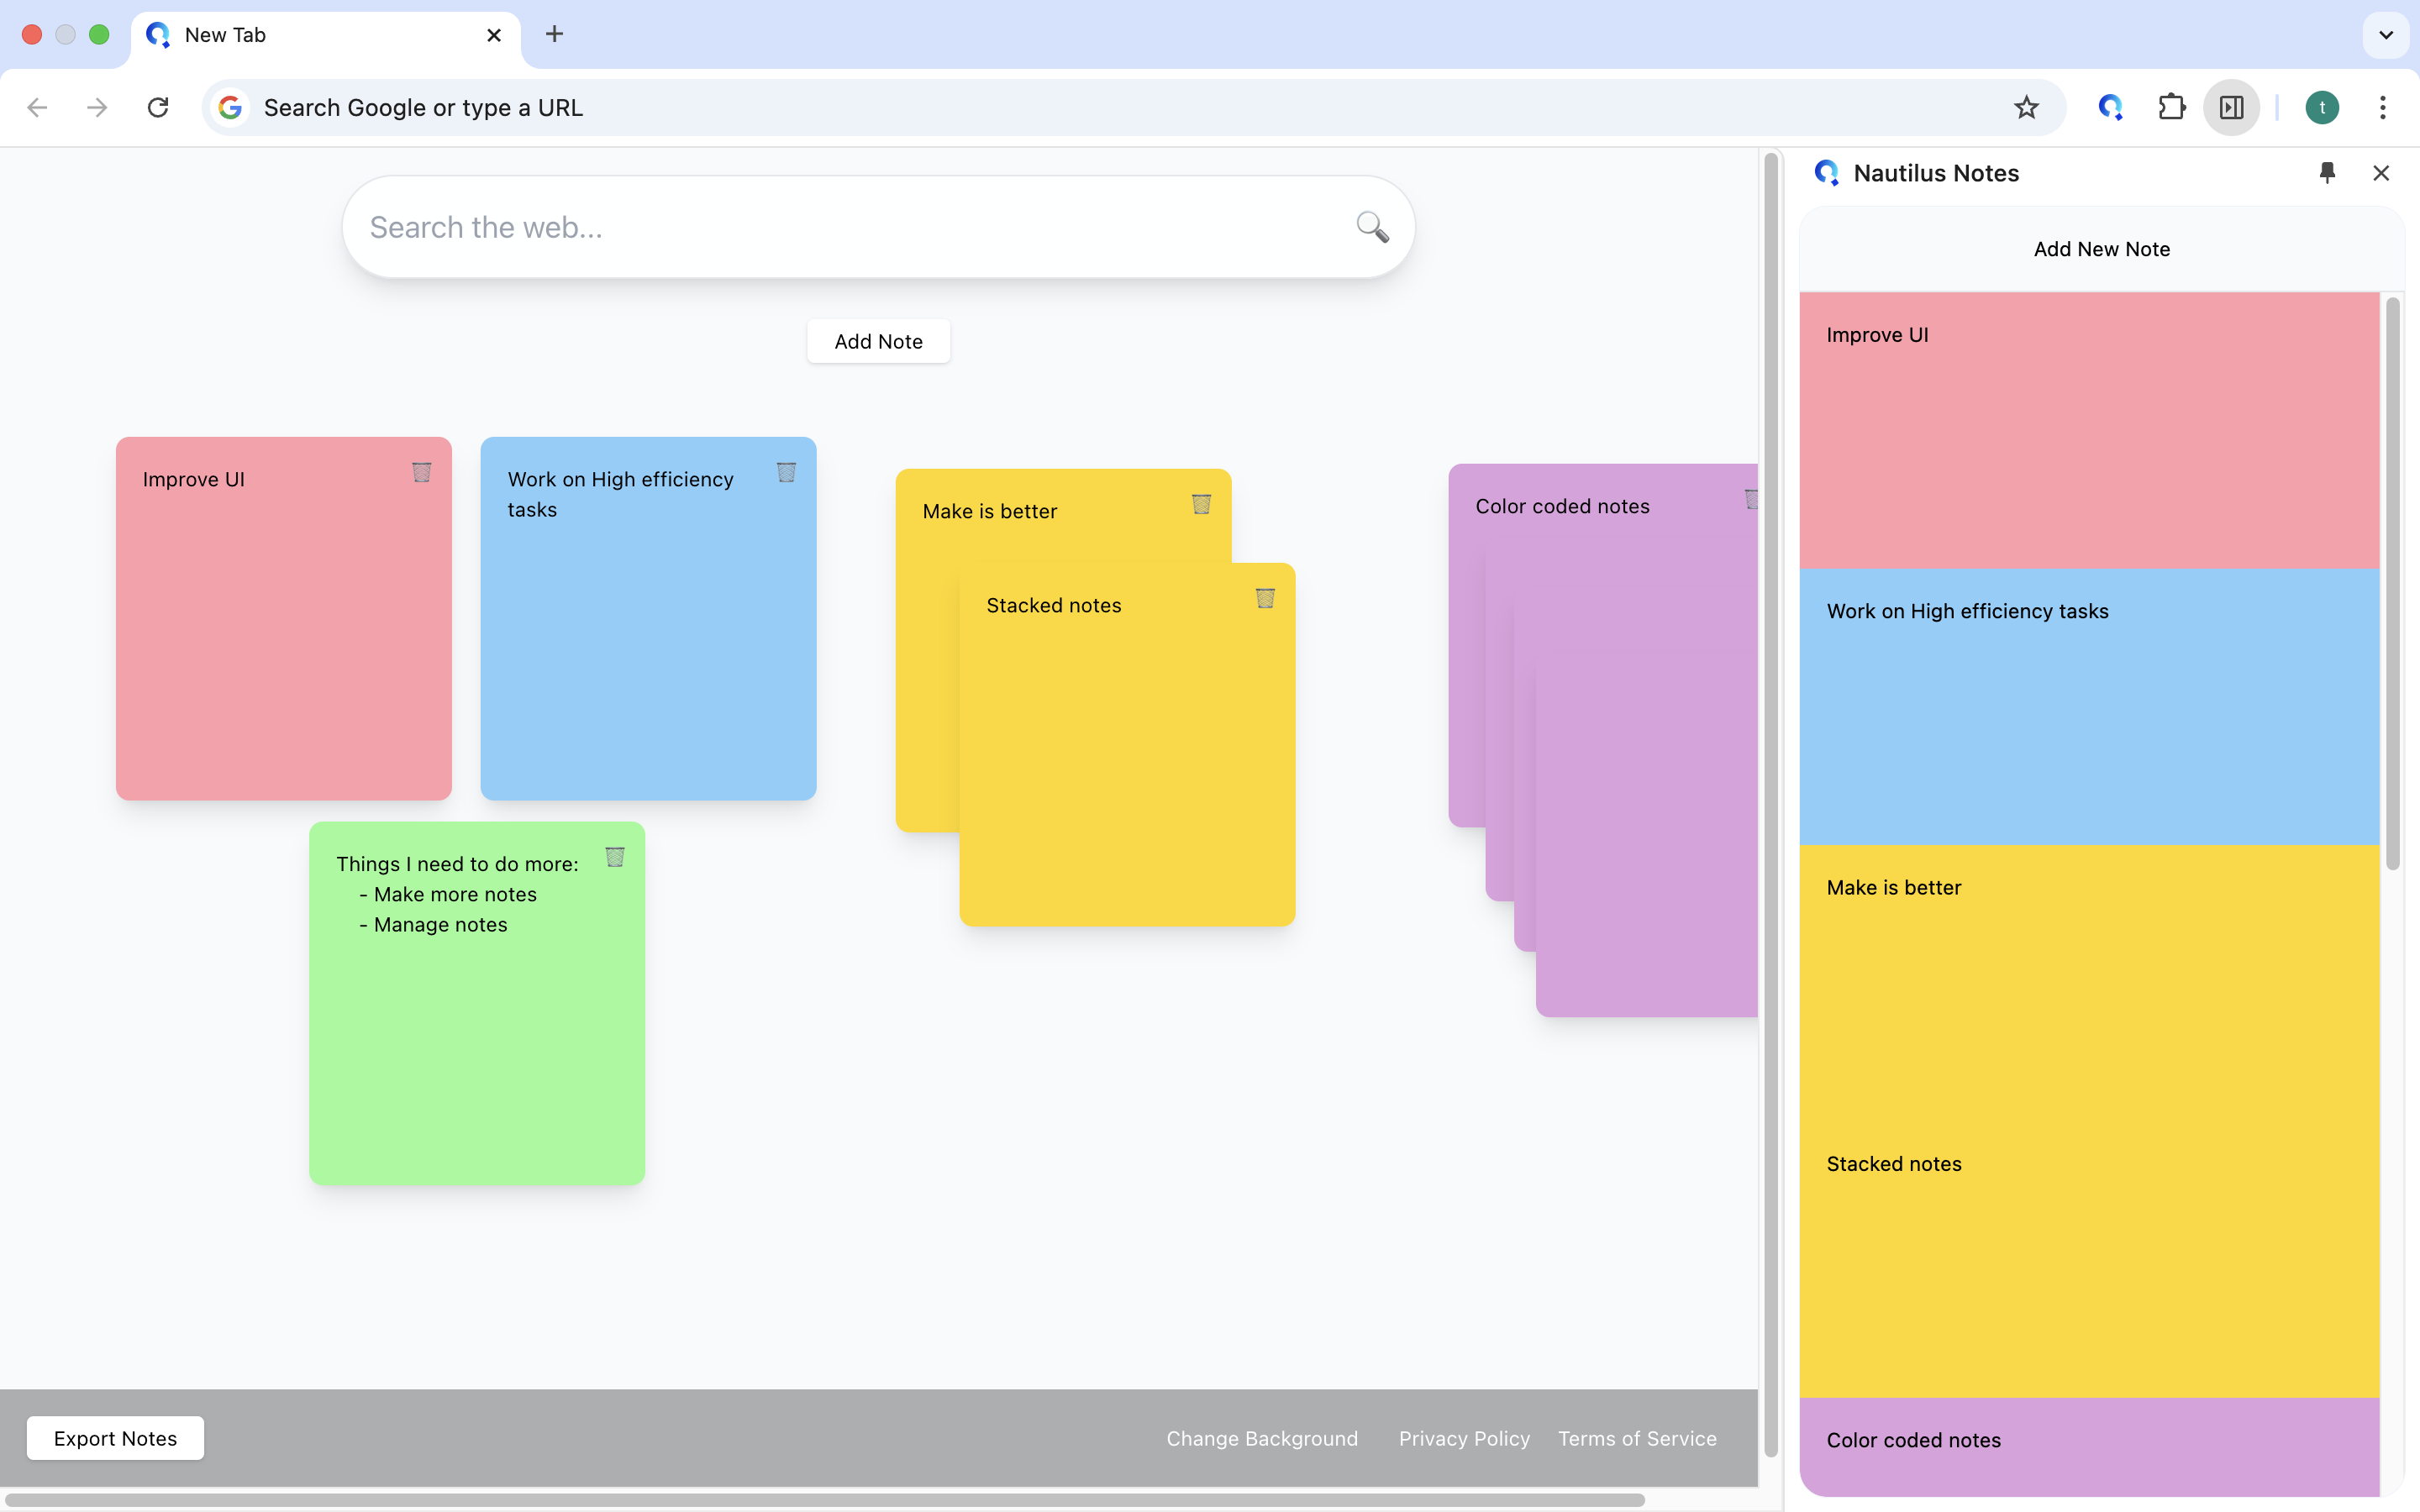The image size is (2420, 1512).
Task: Delete the "Stacked notes" note via its trash icon
Action: pos(1264,599)
